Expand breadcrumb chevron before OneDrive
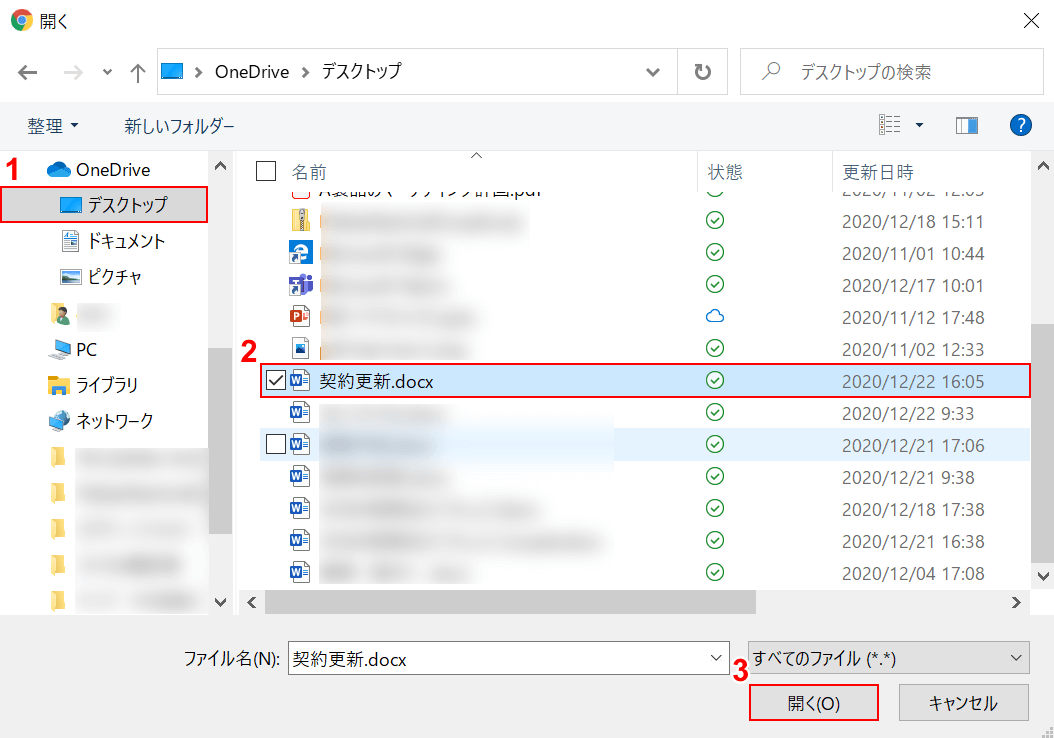 pos(198,72)
